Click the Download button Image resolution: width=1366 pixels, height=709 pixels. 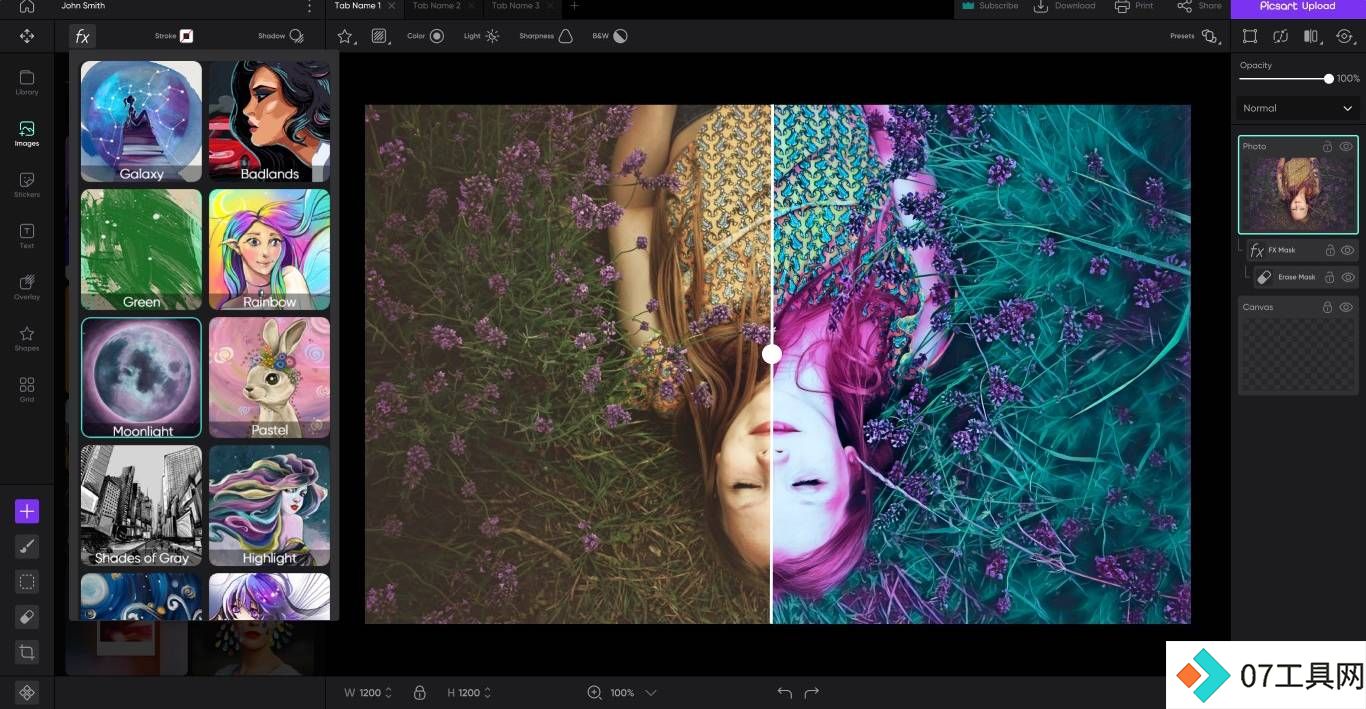[1064, 6]
